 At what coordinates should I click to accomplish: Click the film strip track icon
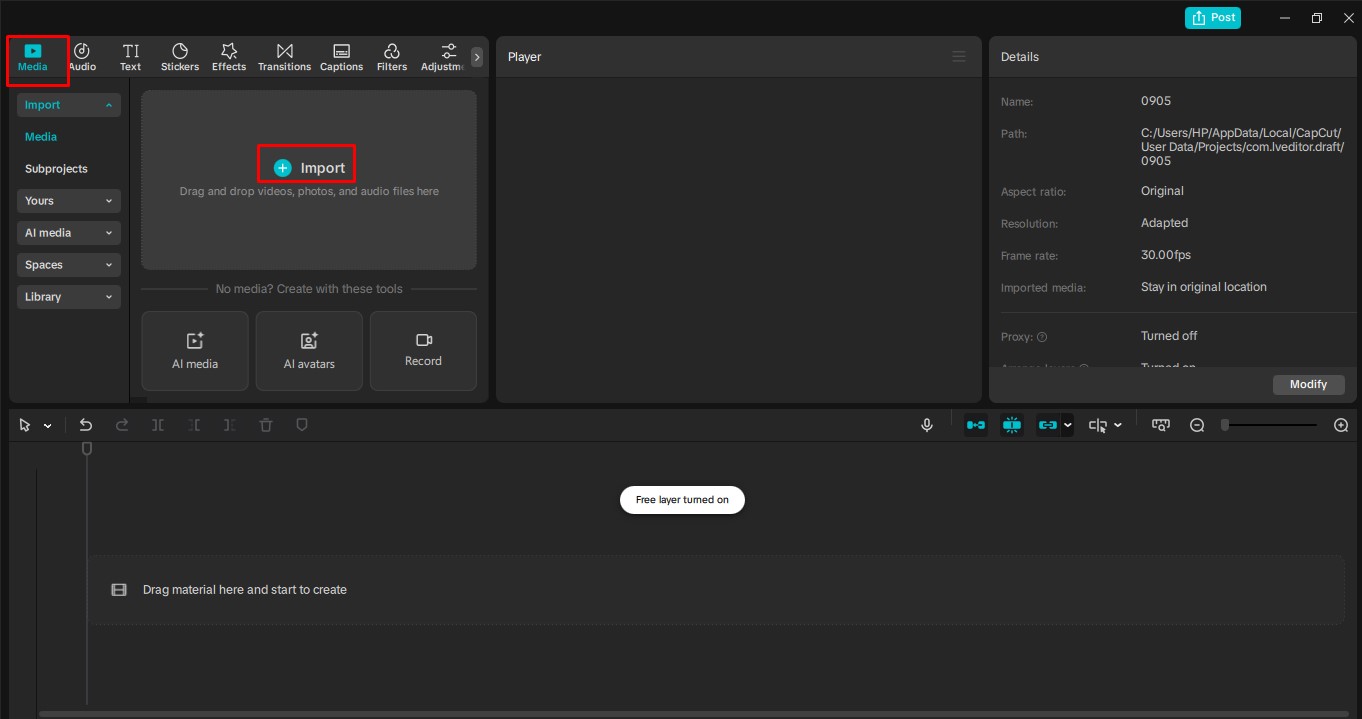pyautogui.click(x=119, y=590)
